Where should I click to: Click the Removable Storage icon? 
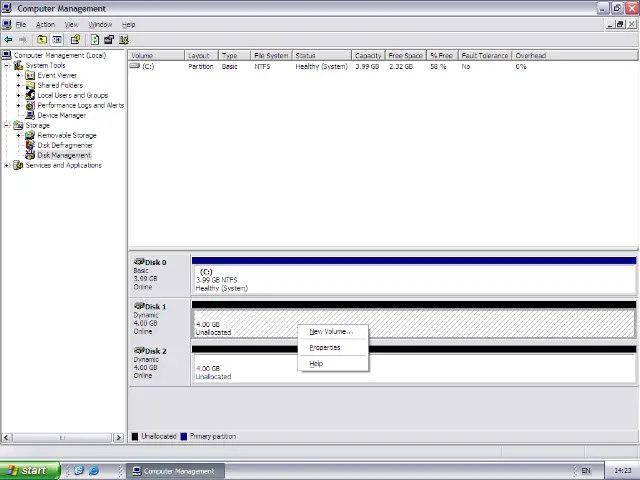point(30,135)
